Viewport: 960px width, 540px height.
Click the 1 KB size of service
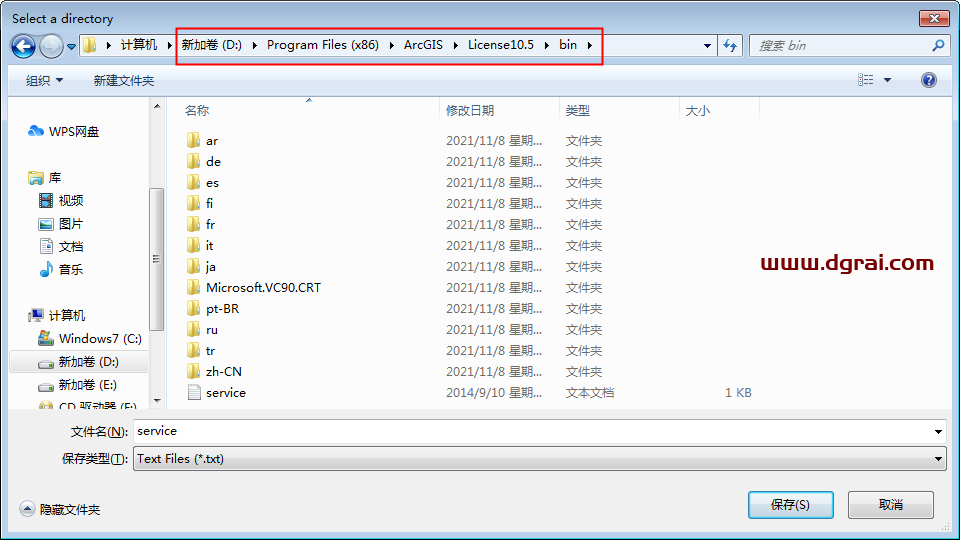pos(738,392)
